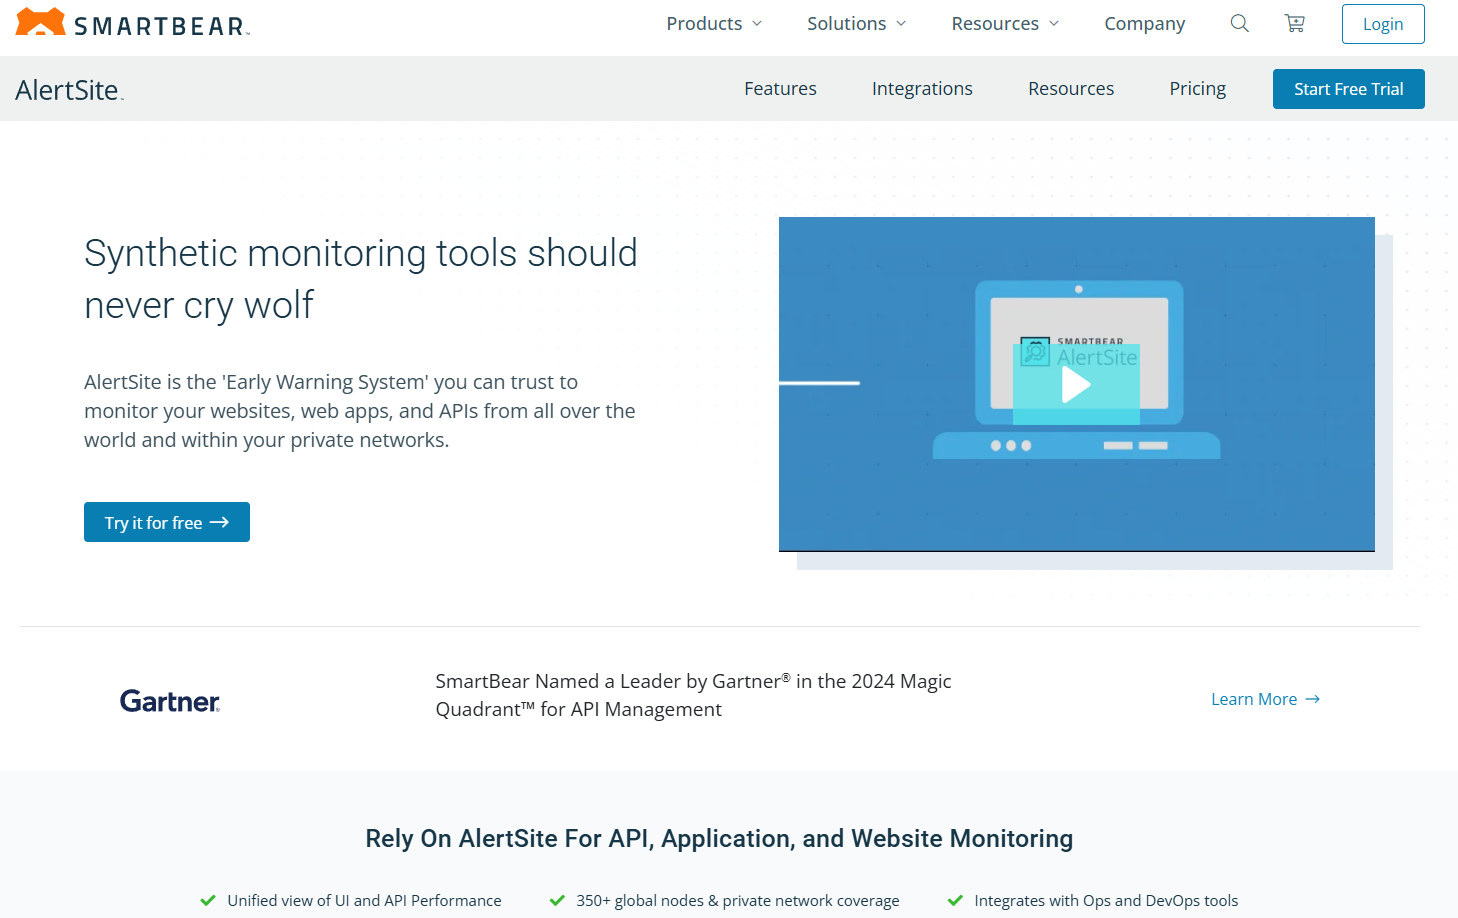Expand the Solutions dropdown menu
This screenshot has width=1458, height=918.
[857, 23]
